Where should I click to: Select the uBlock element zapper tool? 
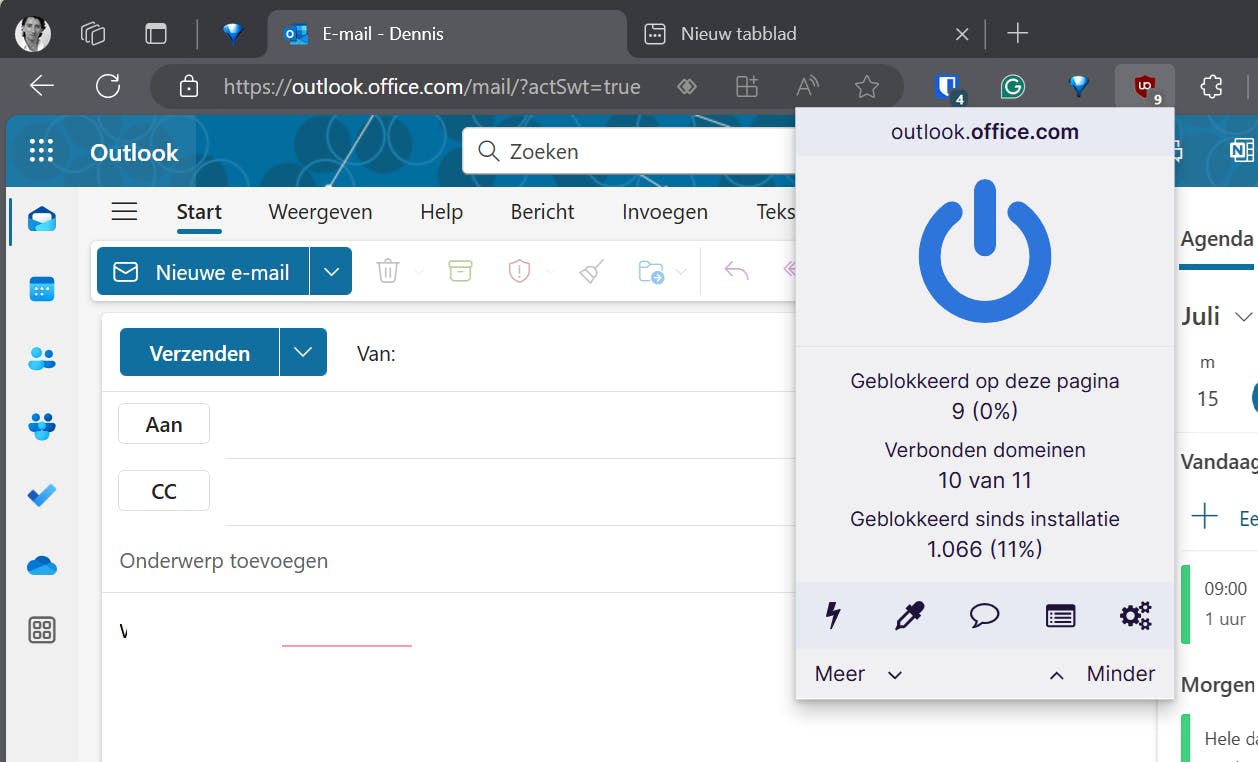(833, 616)
